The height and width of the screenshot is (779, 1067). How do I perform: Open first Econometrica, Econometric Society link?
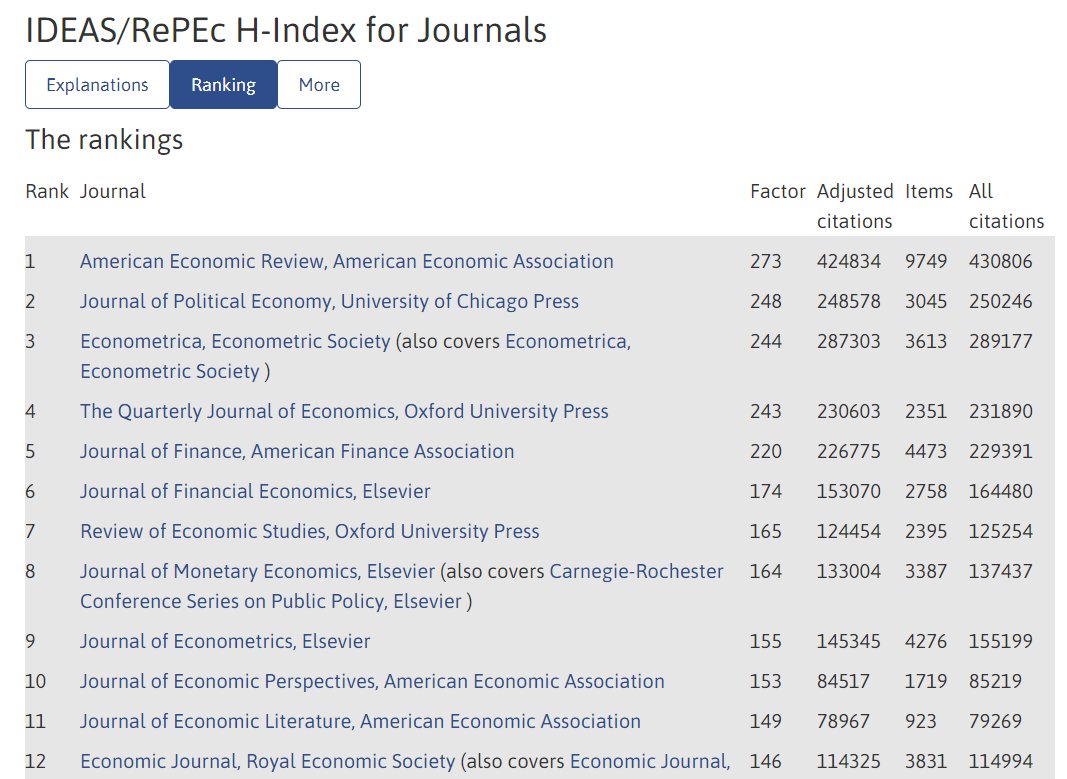(x=235, y=342)
